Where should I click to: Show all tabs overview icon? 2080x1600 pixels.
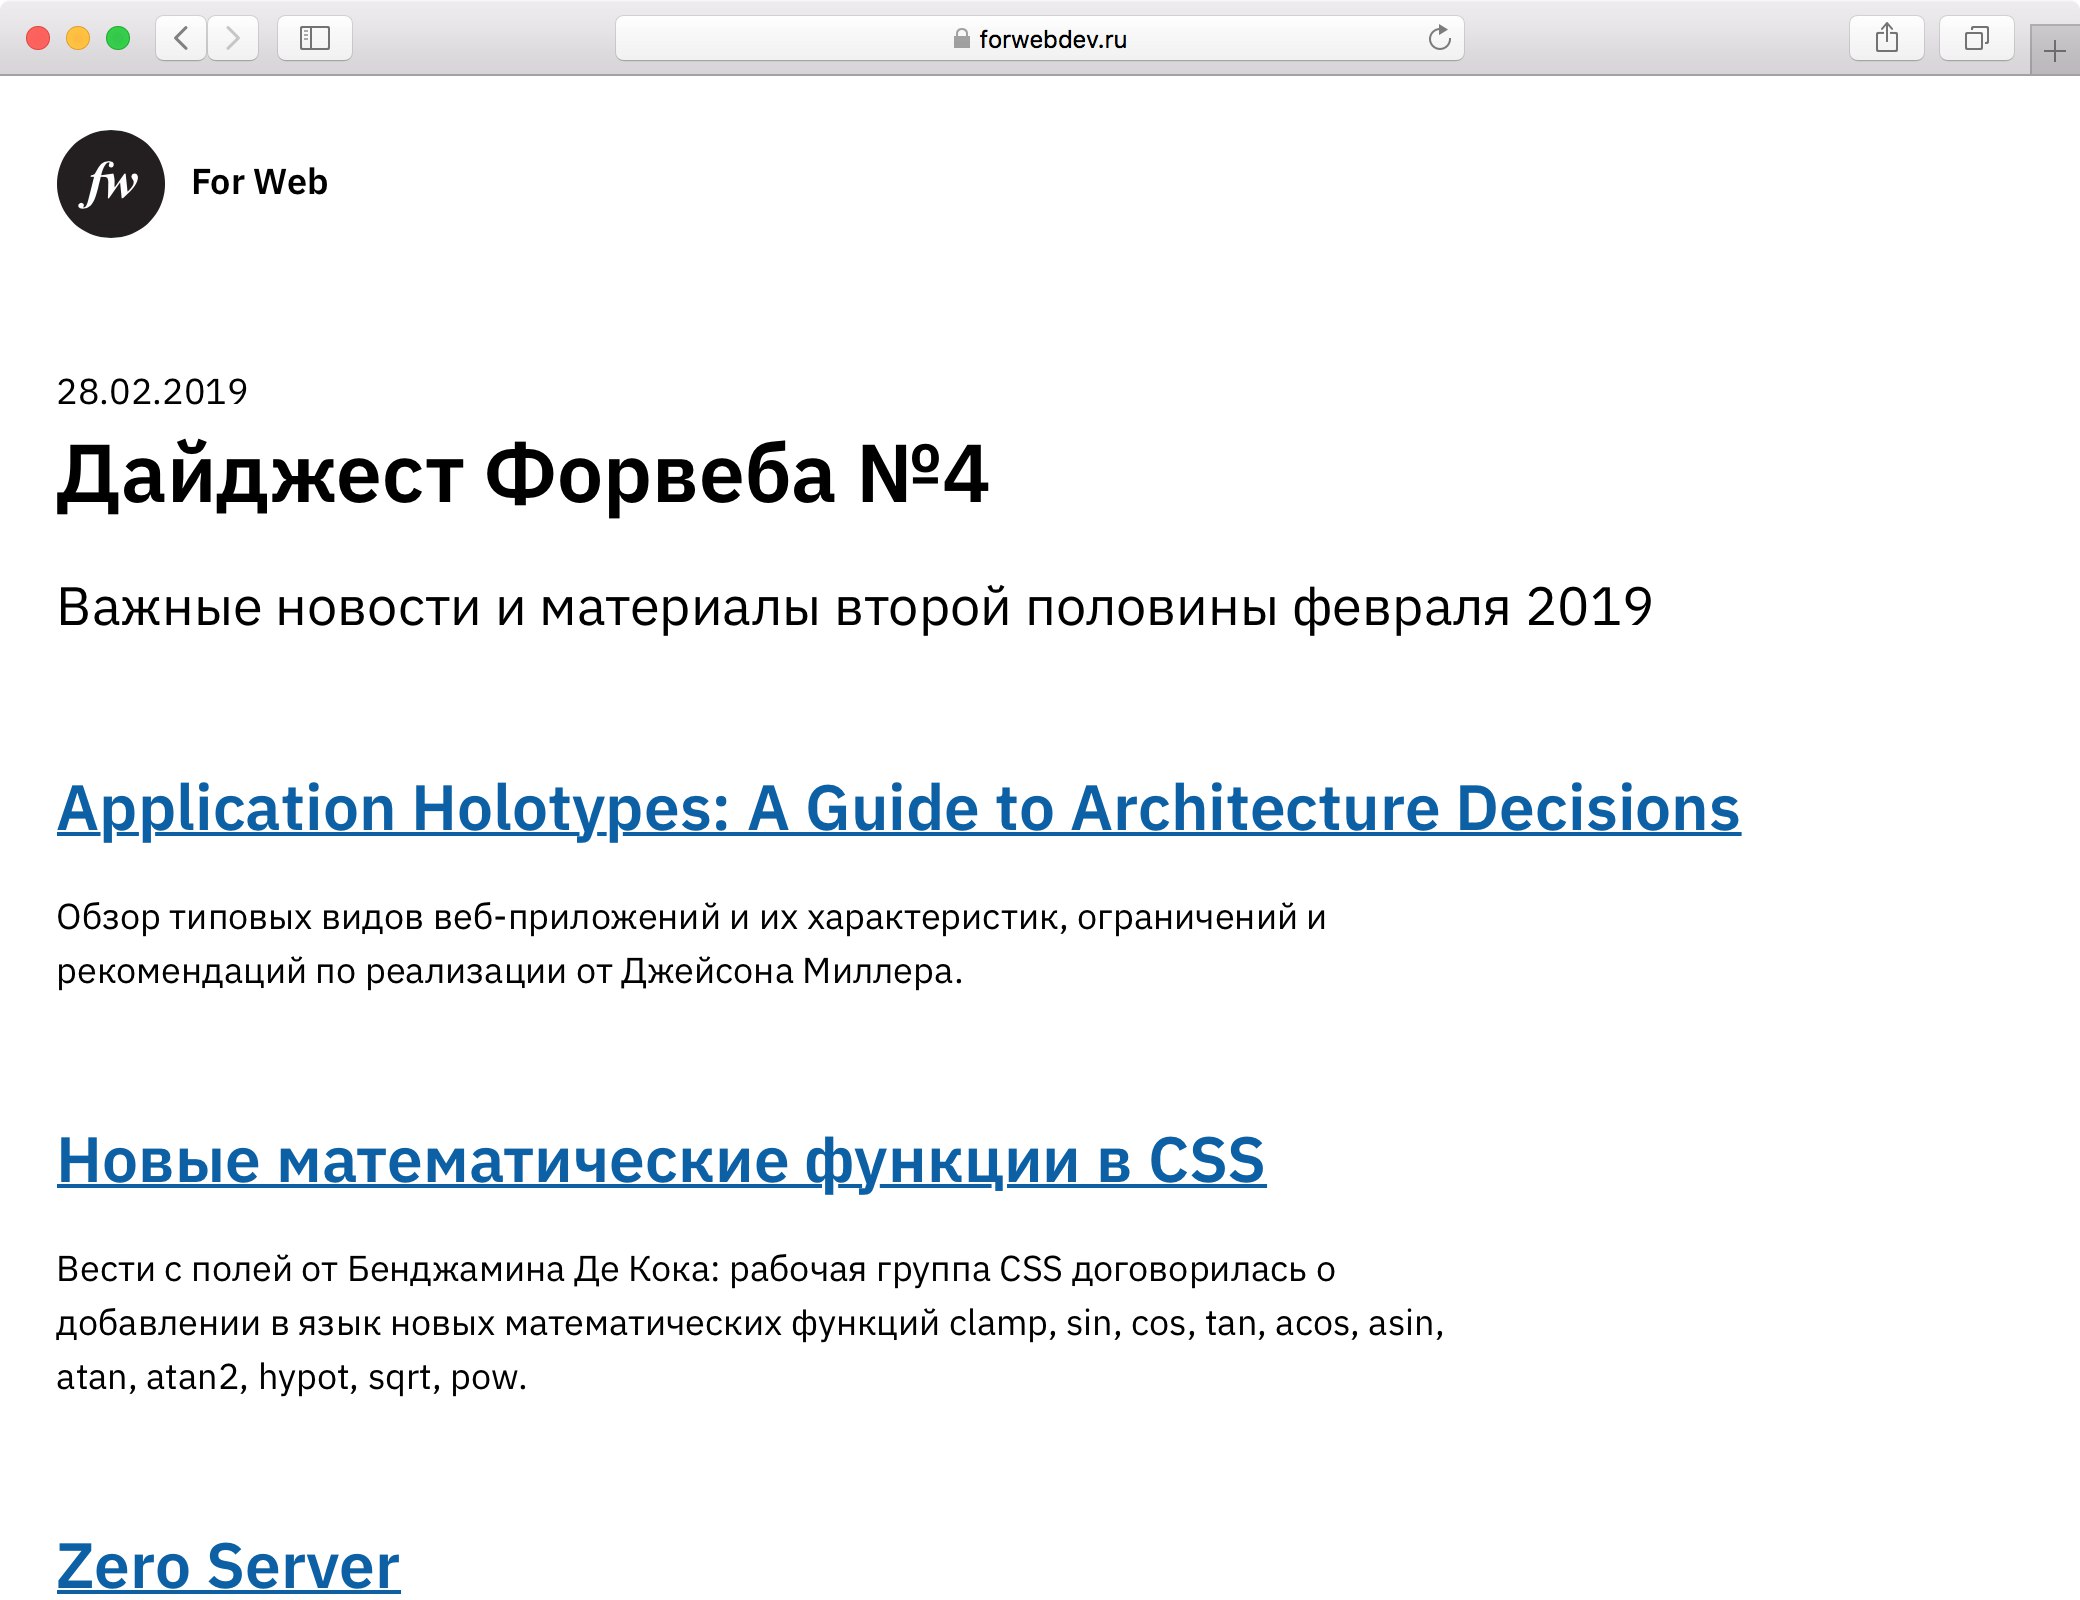1977,38
